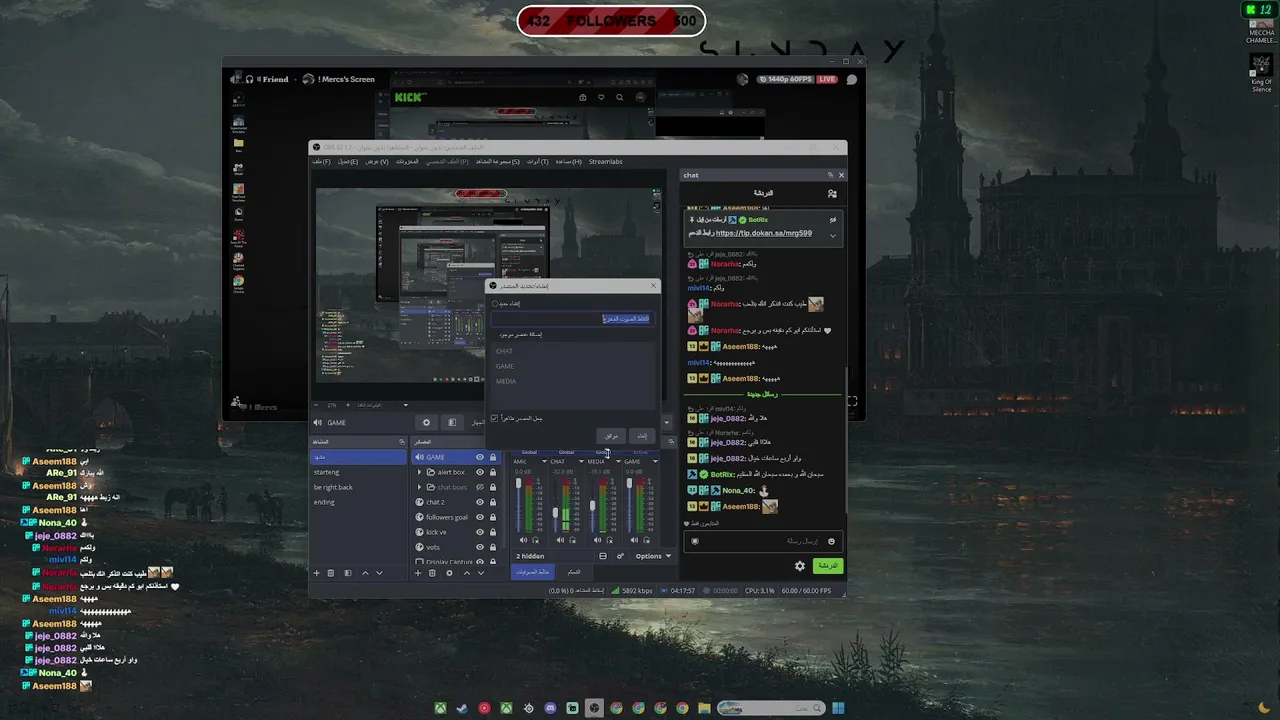Add a new source with plus icon
Screen dimensions: 1280x720
pyautogui.click(x=419, y=573)
